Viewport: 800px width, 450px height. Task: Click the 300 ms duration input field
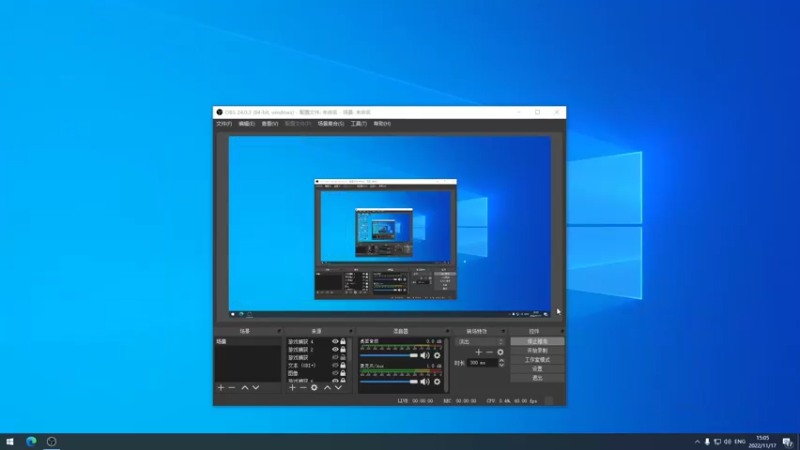click(482, 363)
